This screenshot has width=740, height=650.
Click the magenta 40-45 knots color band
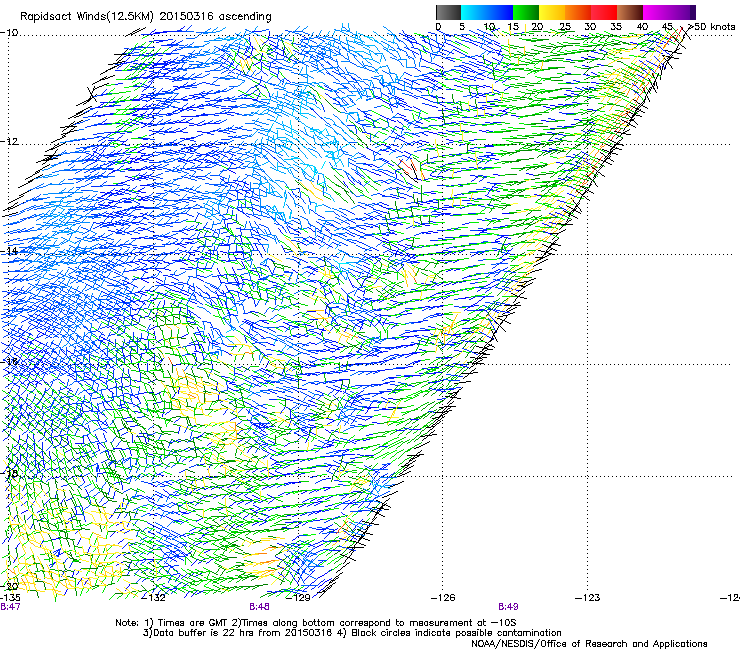pyautogui.click(x=666, y=12)
